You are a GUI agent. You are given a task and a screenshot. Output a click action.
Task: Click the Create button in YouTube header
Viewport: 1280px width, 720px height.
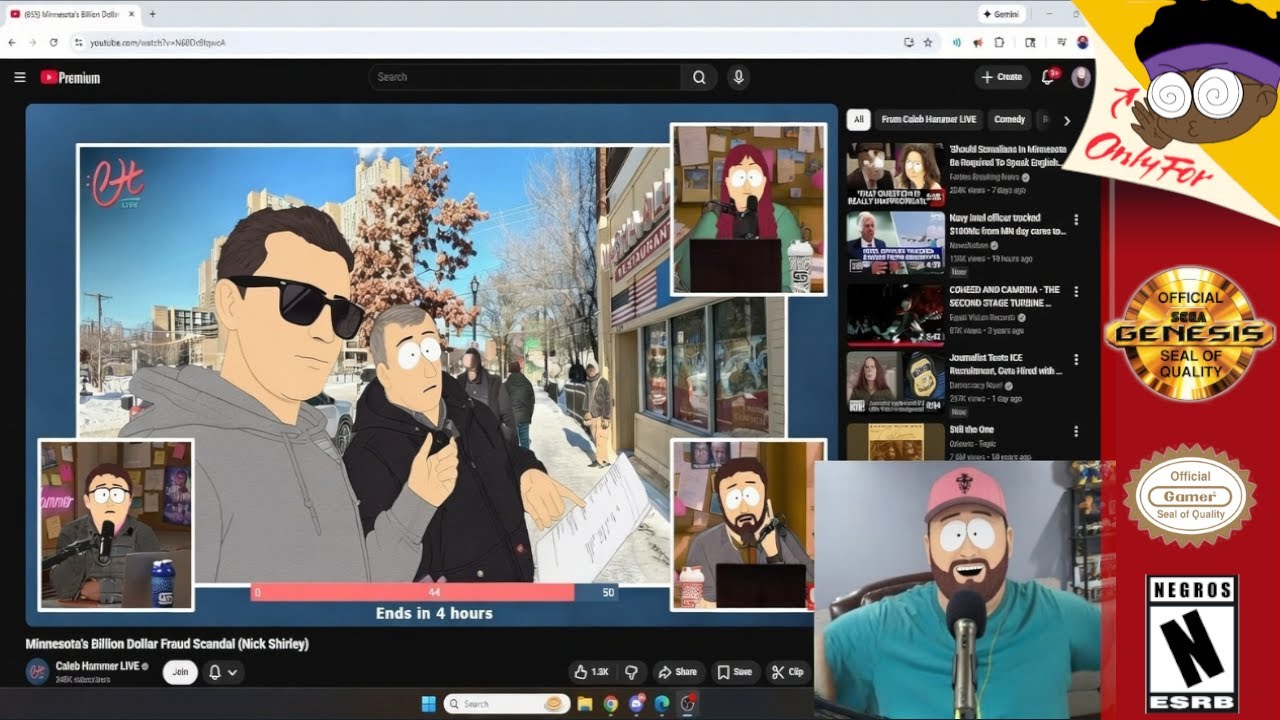click(1002, 77)
